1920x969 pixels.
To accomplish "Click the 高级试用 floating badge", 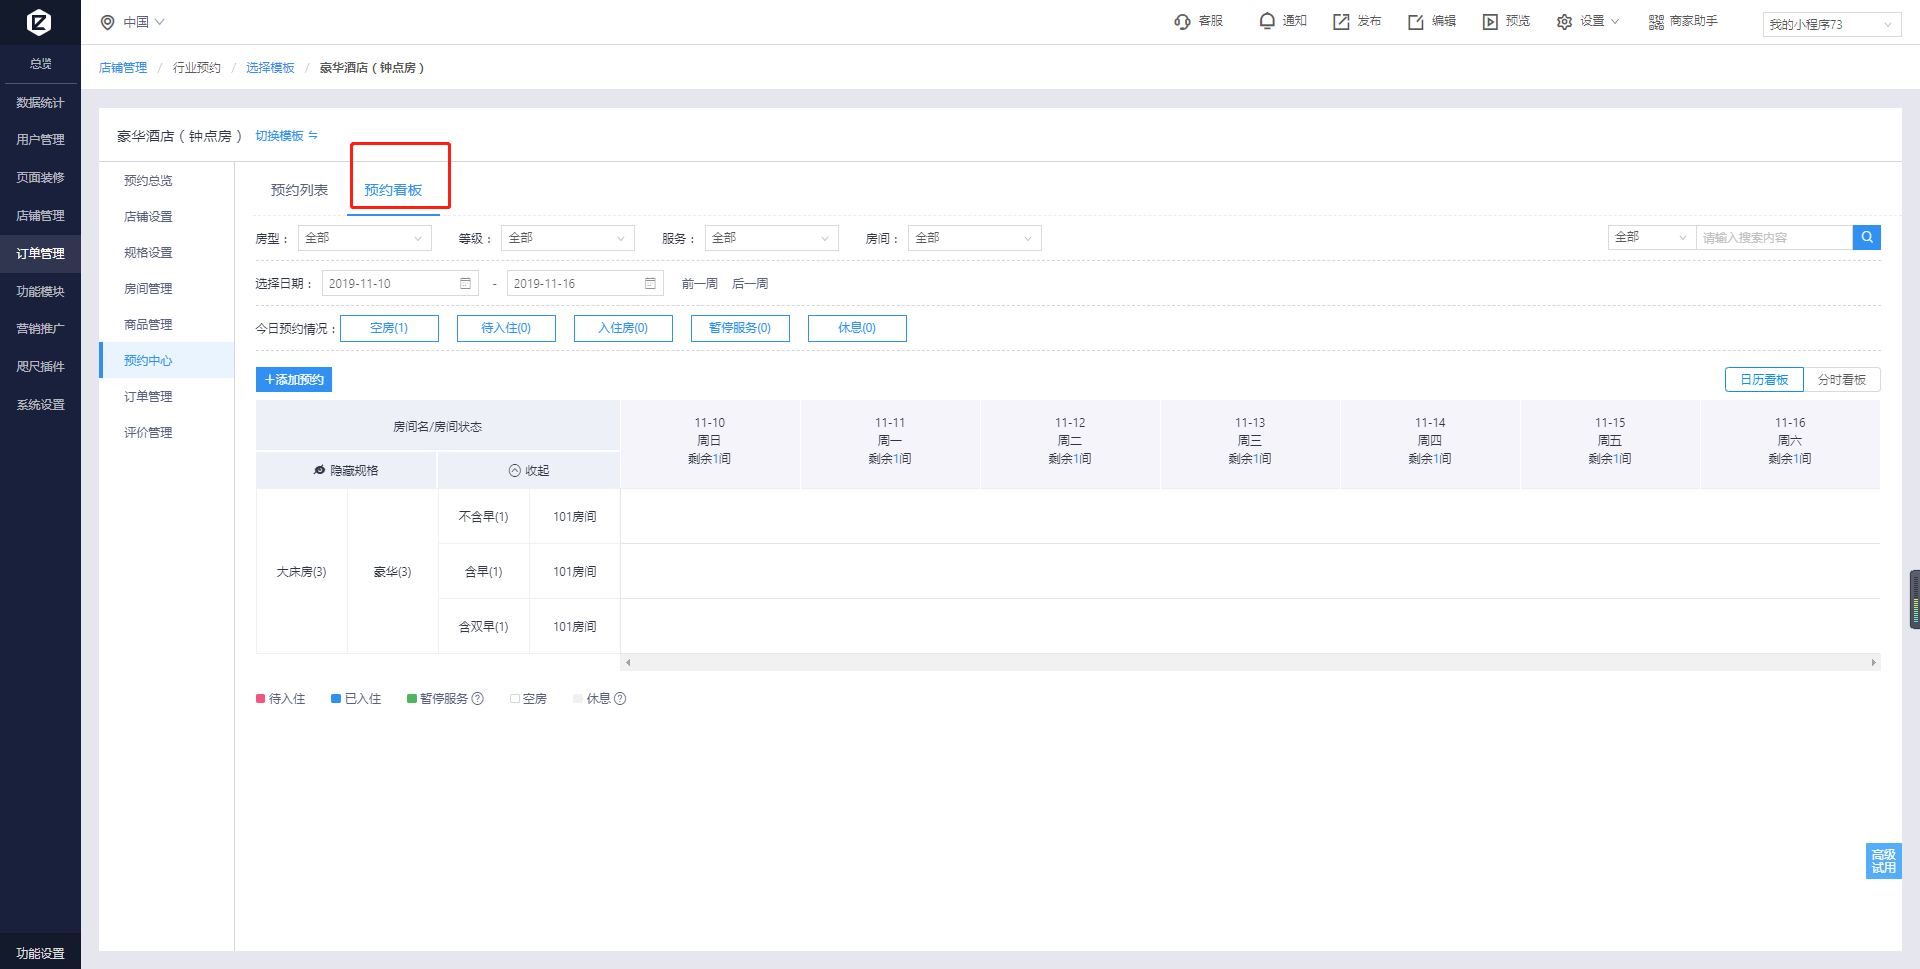I will [1883, 861].
